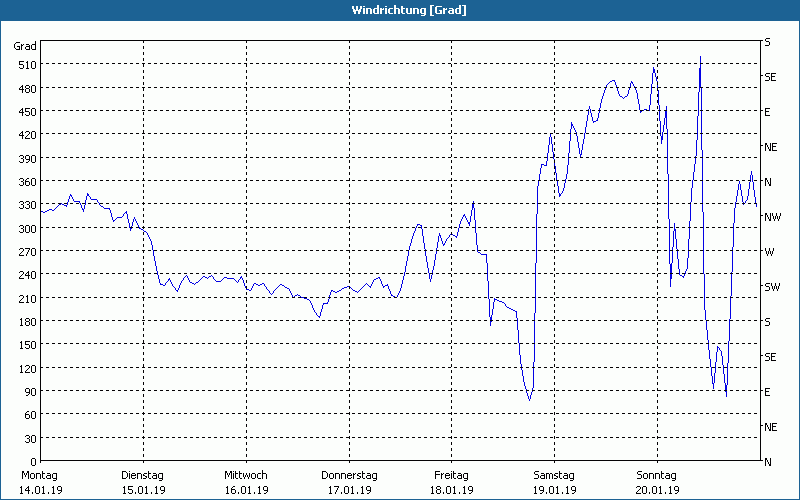Select the date '18.01.19'
This screenshot has height=500, width=800.
pyautogui.click(x=452, y=490)
